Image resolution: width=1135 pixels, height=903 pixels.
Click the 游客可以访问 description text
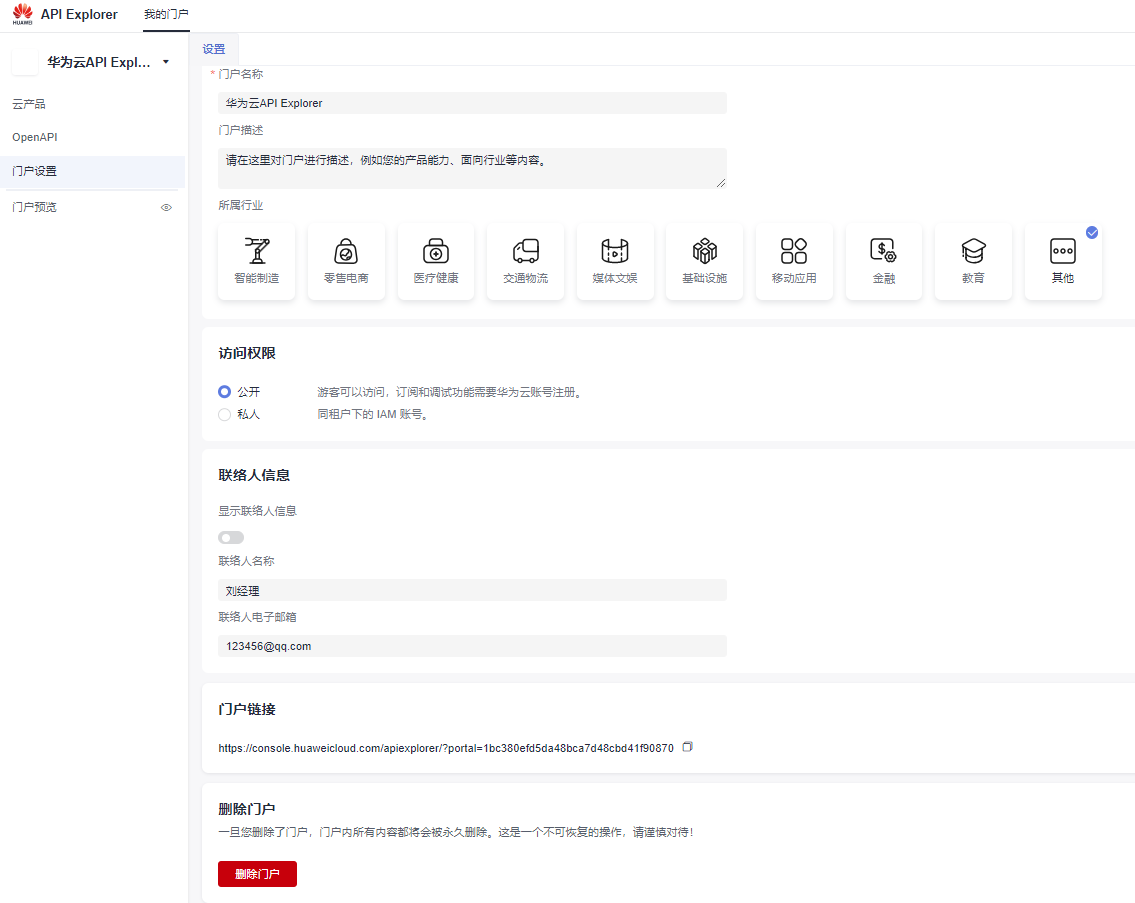point(450,392)
